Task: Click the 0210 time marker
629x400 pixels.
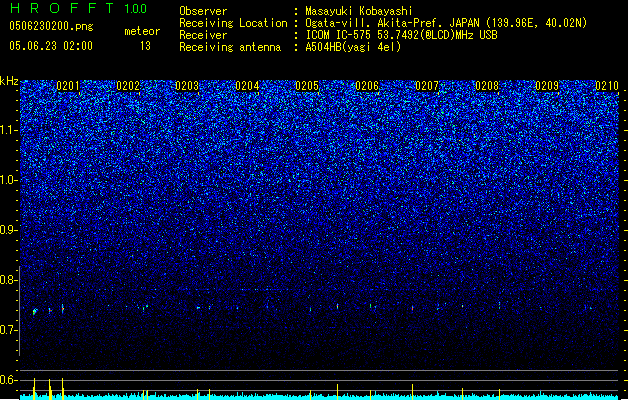Action: [x=607, y=86]
